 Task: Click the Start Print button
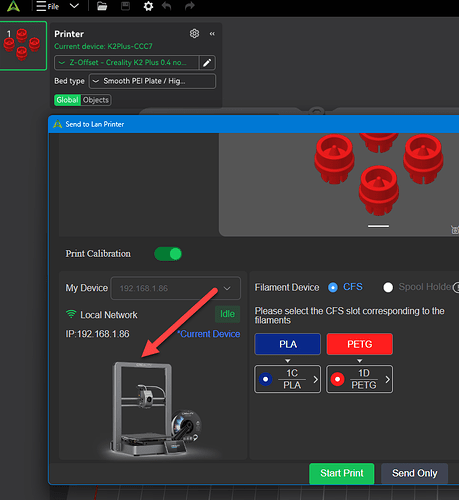click(342, 473)
